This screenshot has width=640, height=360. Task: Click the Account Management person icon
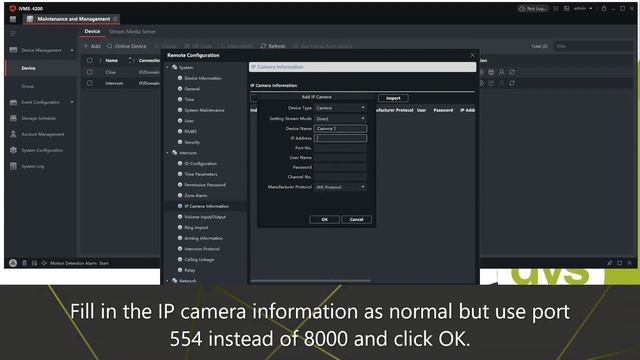(x=13, y=134)
